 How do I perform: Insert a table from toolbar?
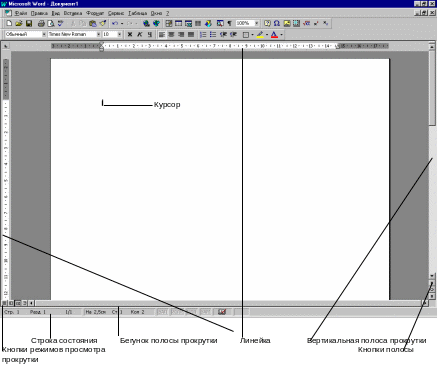click(179, 23)
